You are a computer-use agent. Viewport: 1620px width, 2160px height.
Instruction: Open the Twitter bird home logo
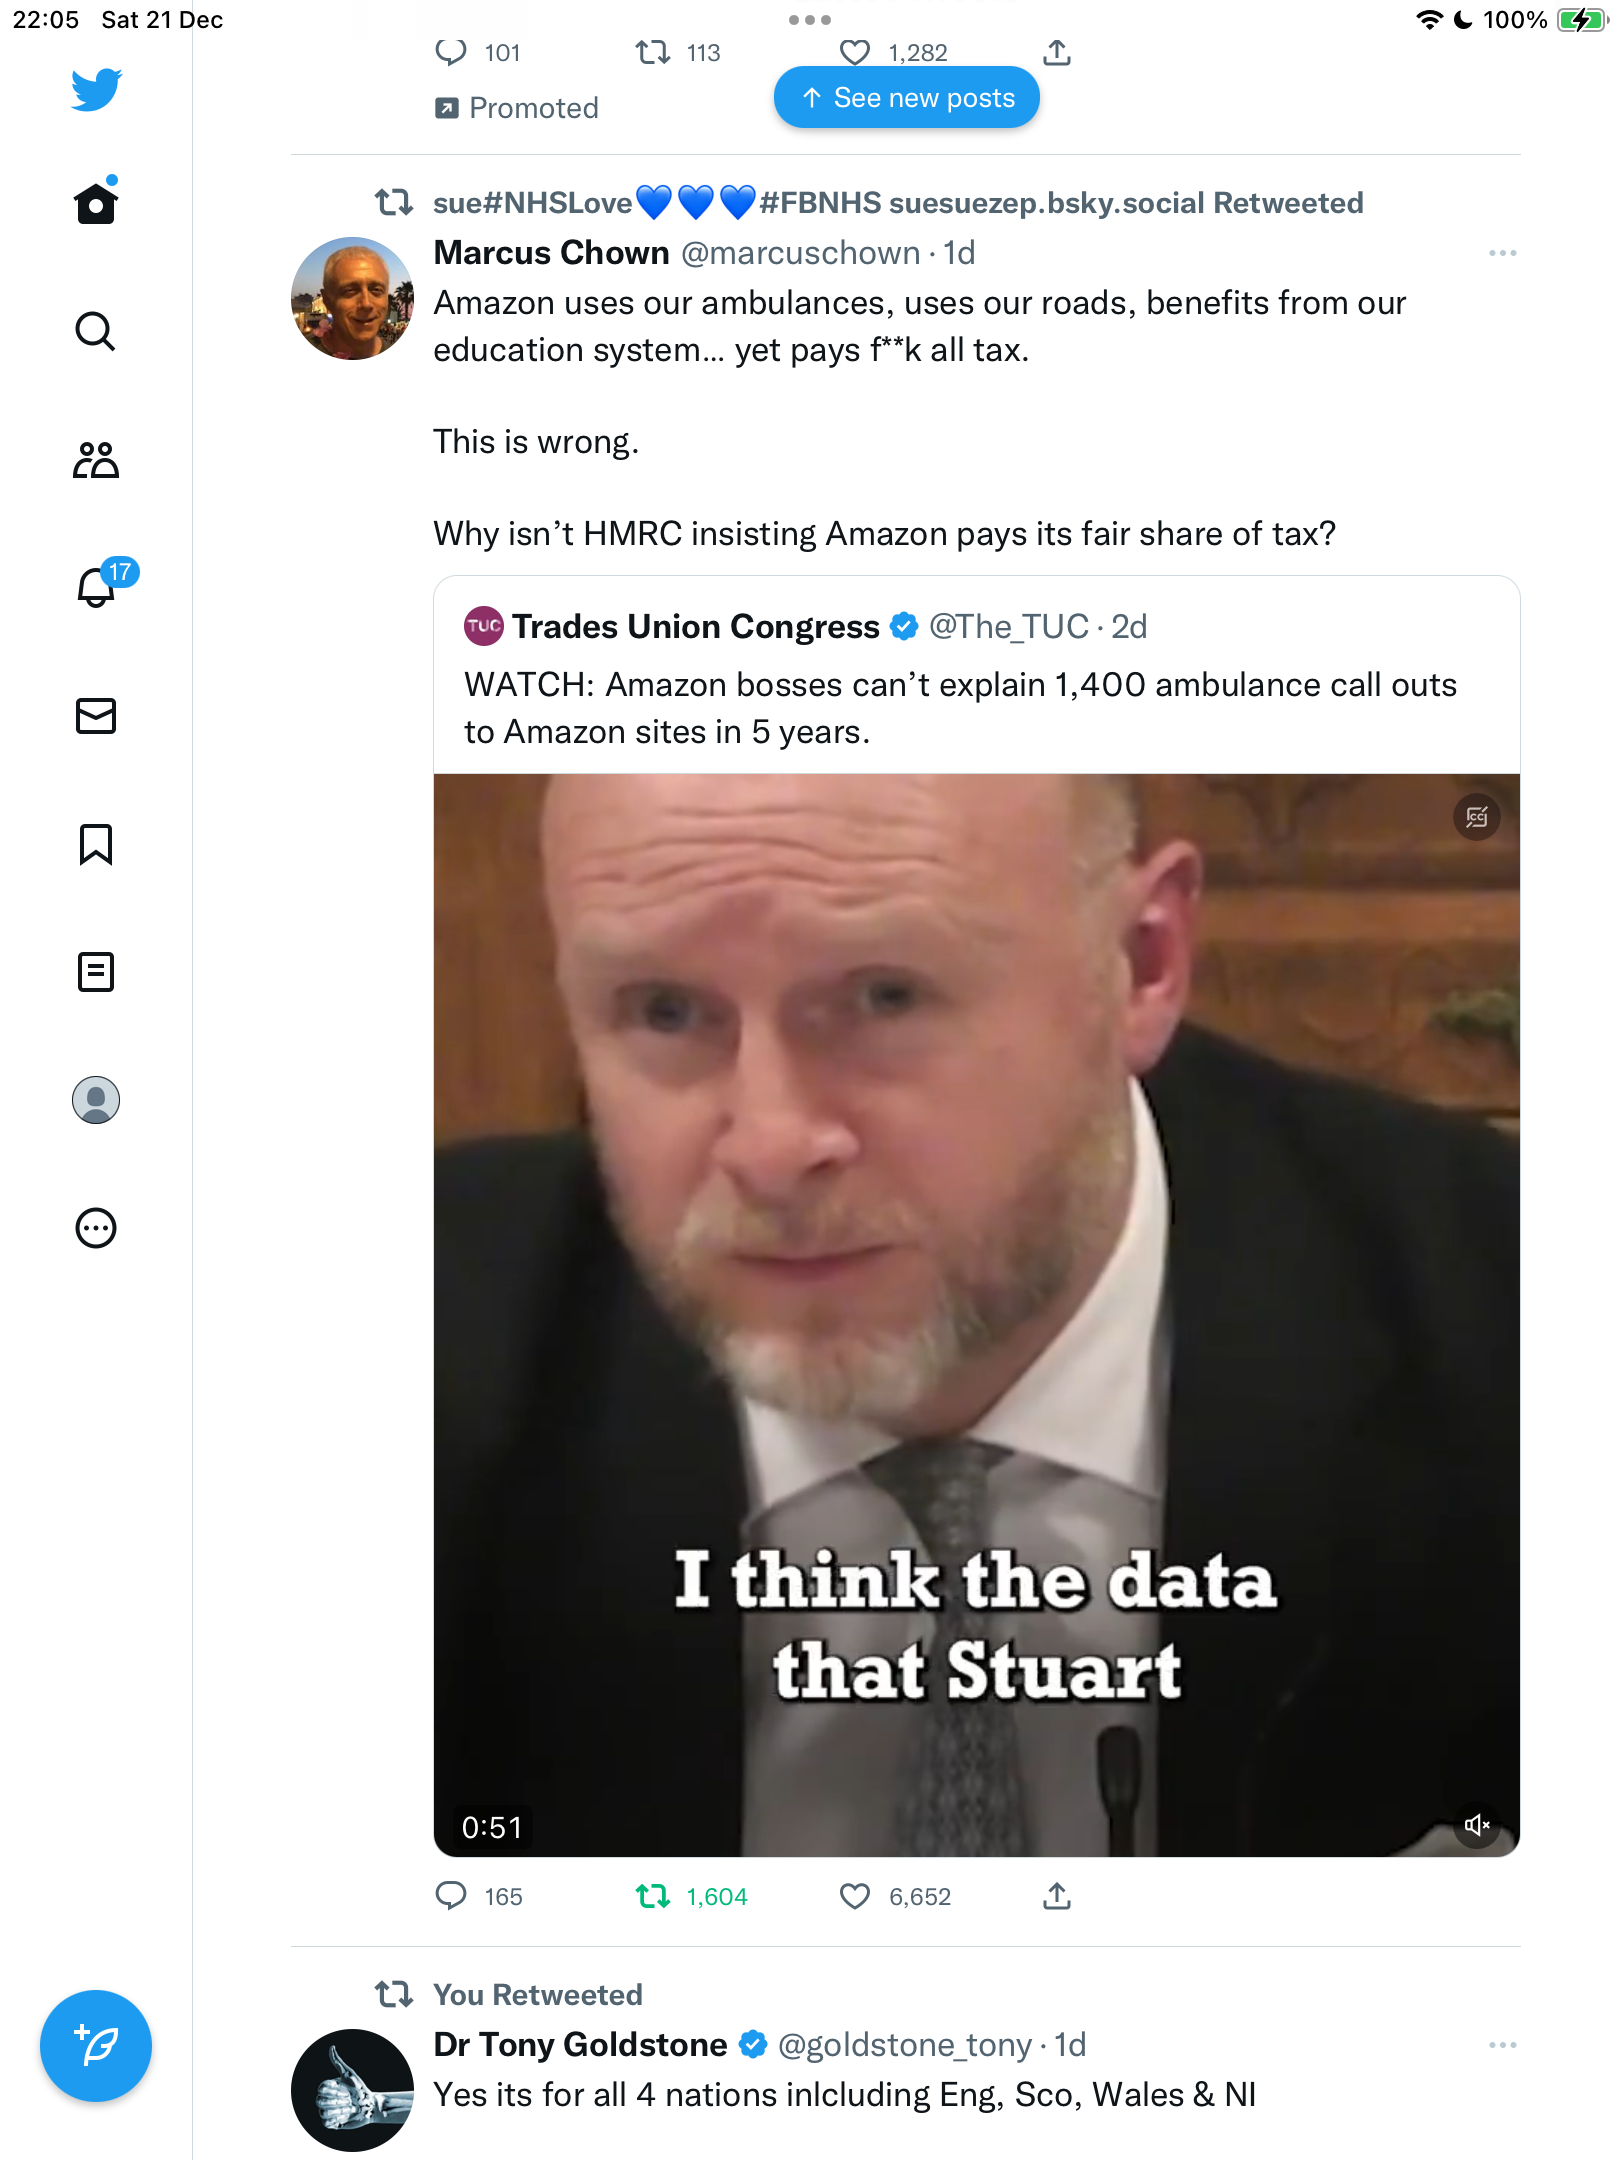click(x=96, y=90)
